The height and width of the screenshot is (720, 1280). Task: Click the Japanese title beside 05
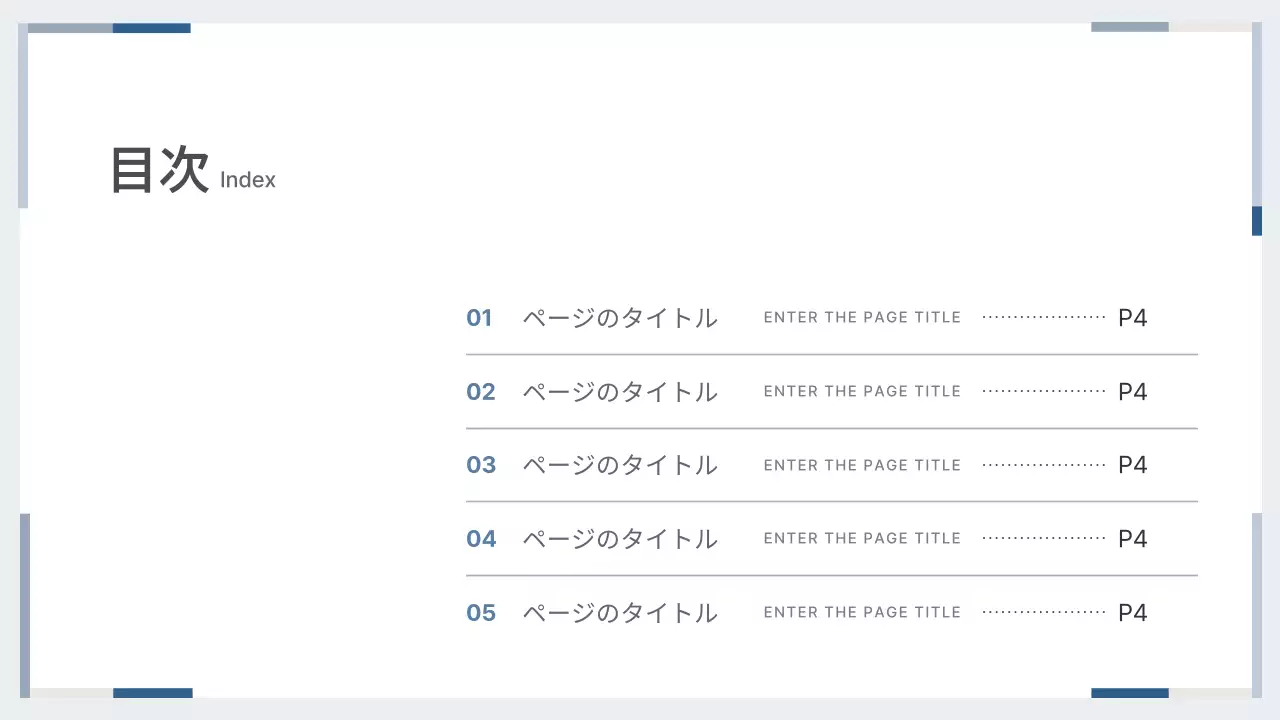[620, 613]
